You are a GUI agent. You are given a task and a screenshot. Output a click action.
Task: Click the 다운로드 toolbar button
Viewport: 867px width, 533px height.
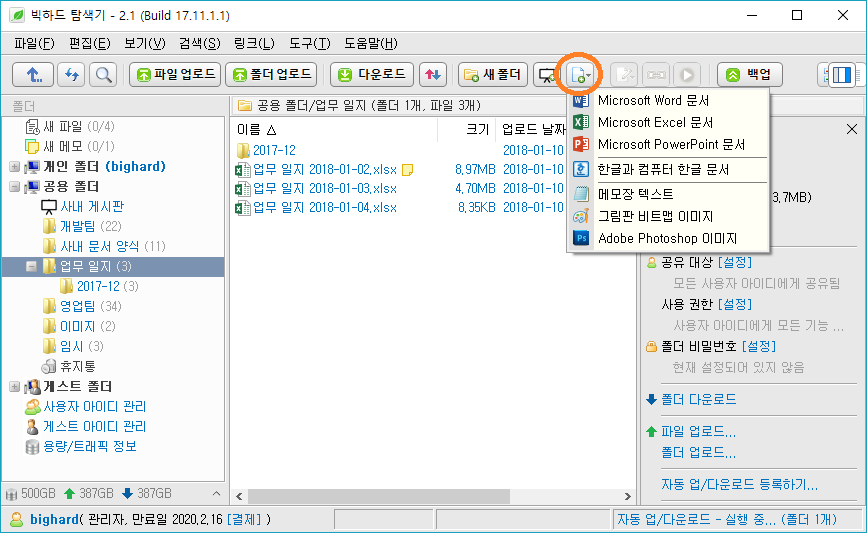372,75
